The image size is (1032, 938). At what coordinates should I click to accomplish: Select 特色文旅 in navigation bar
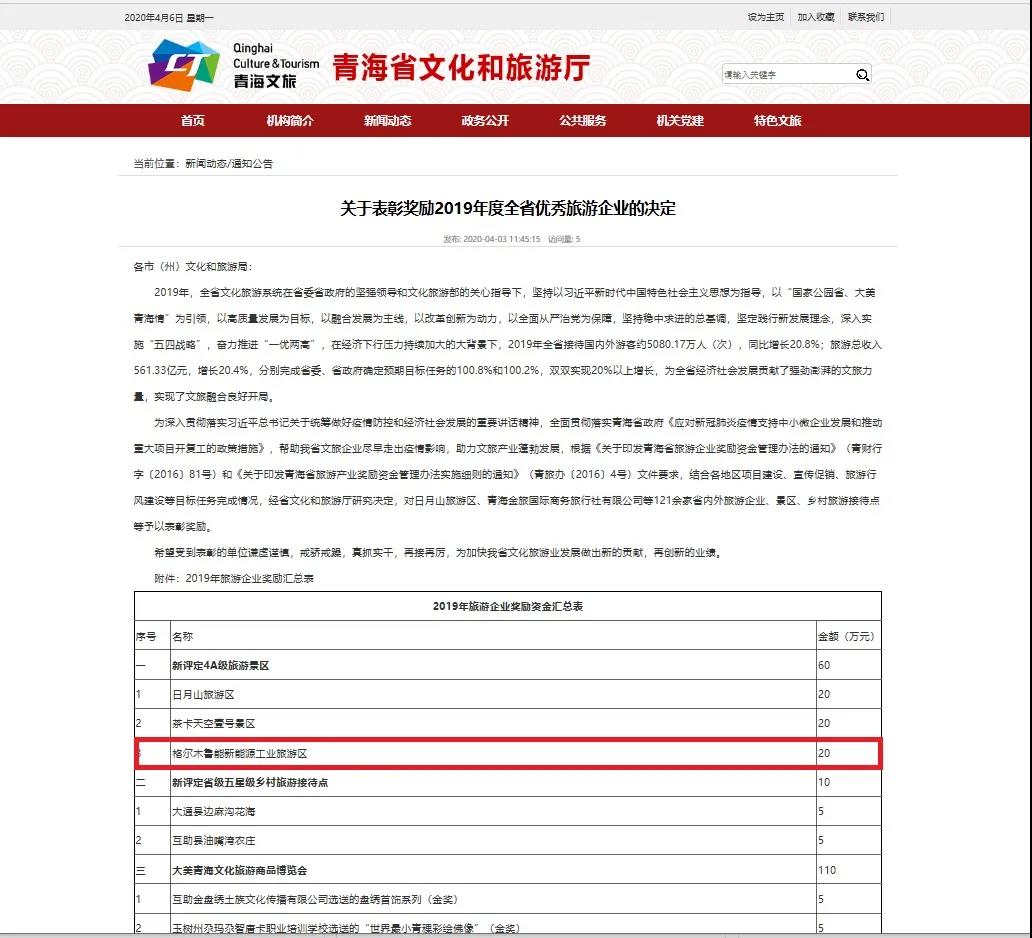pos(778,121)
